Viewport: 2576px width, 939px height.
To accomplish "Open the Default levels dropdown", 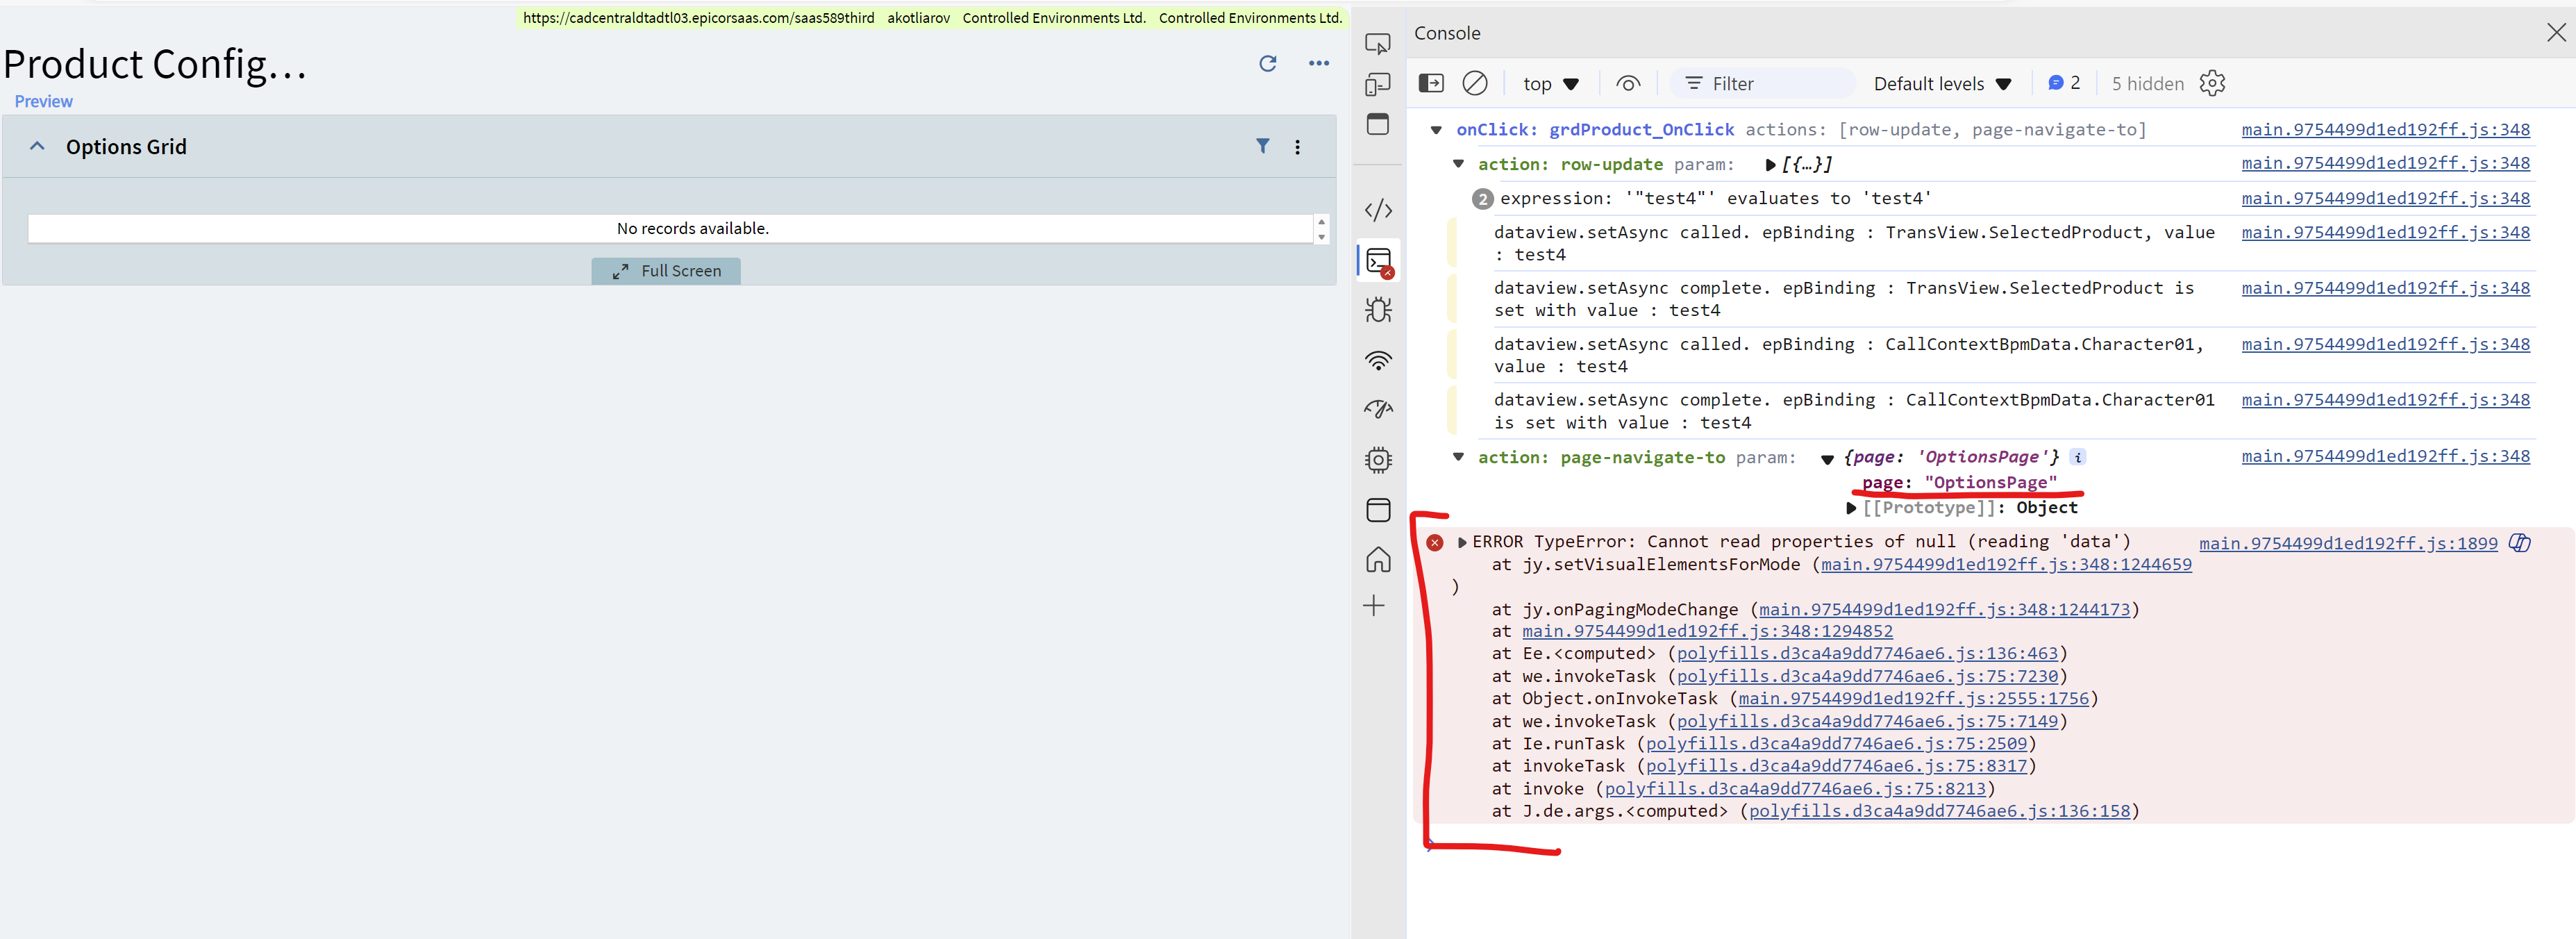I will tap(1942, 84).
